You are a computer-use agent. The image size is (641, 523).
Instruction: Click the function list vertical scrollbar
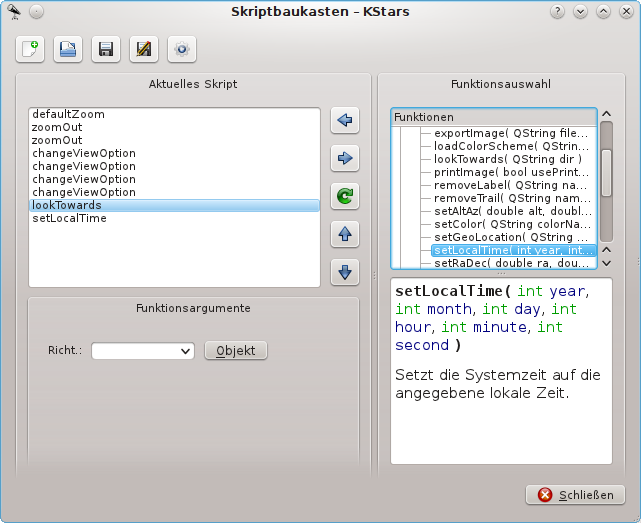click(606, 172)
